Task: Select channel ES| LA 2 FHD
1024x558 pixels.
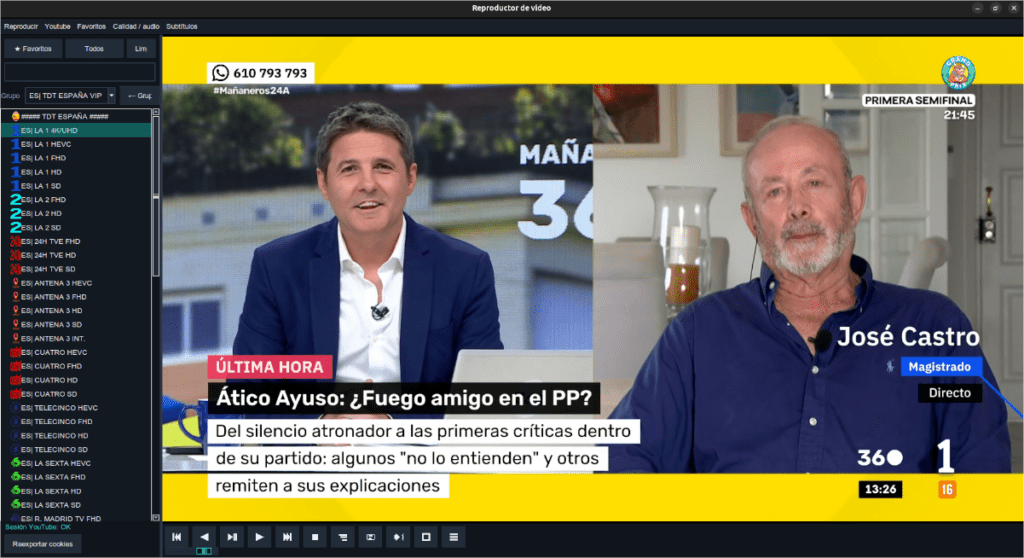Action: pyautogui.click(x=76, y=200)
